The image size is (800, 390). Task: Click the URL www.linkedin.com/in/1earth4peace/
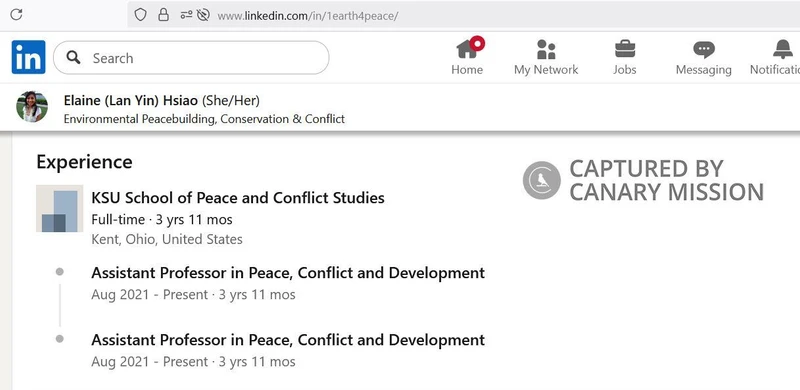[308, 16]
